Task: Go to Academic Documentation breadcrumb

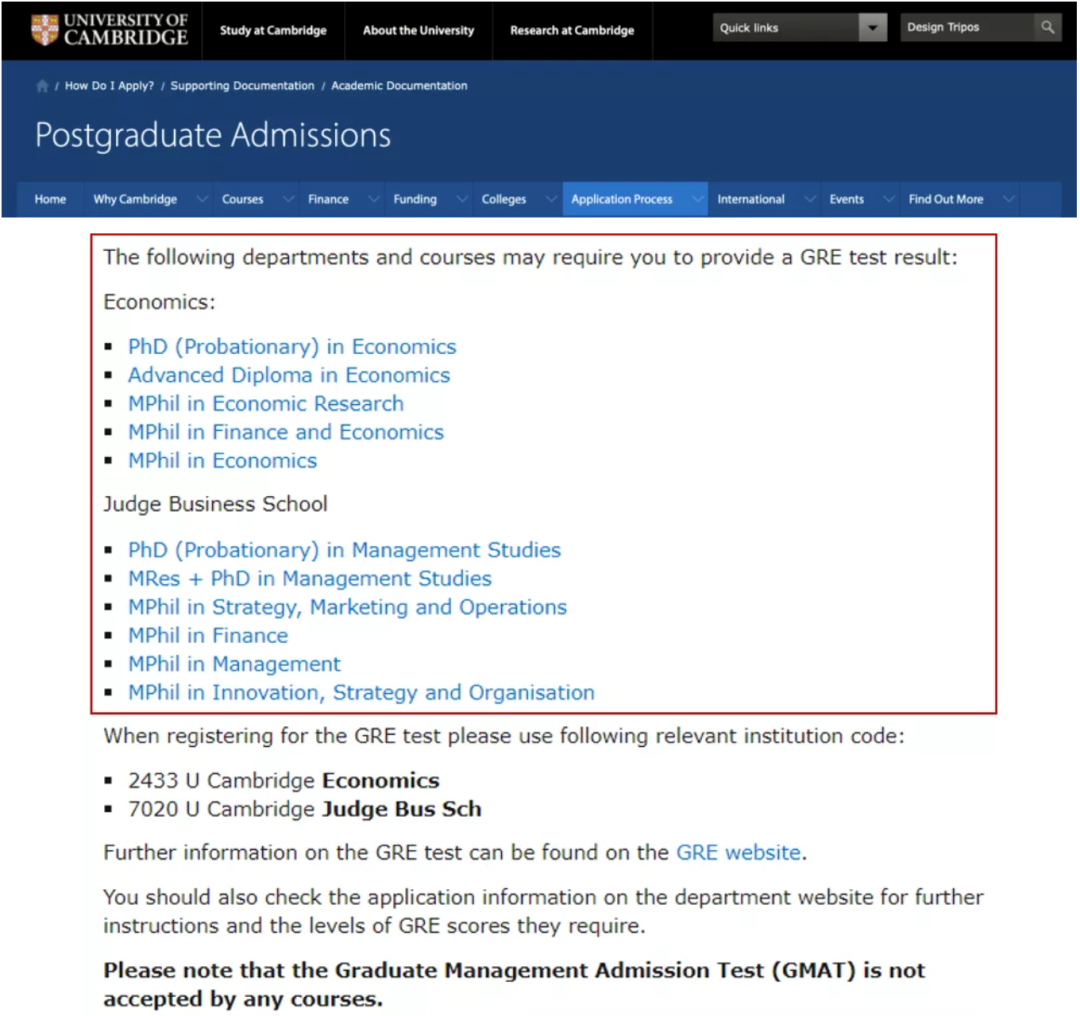Action: click(399, 86)
